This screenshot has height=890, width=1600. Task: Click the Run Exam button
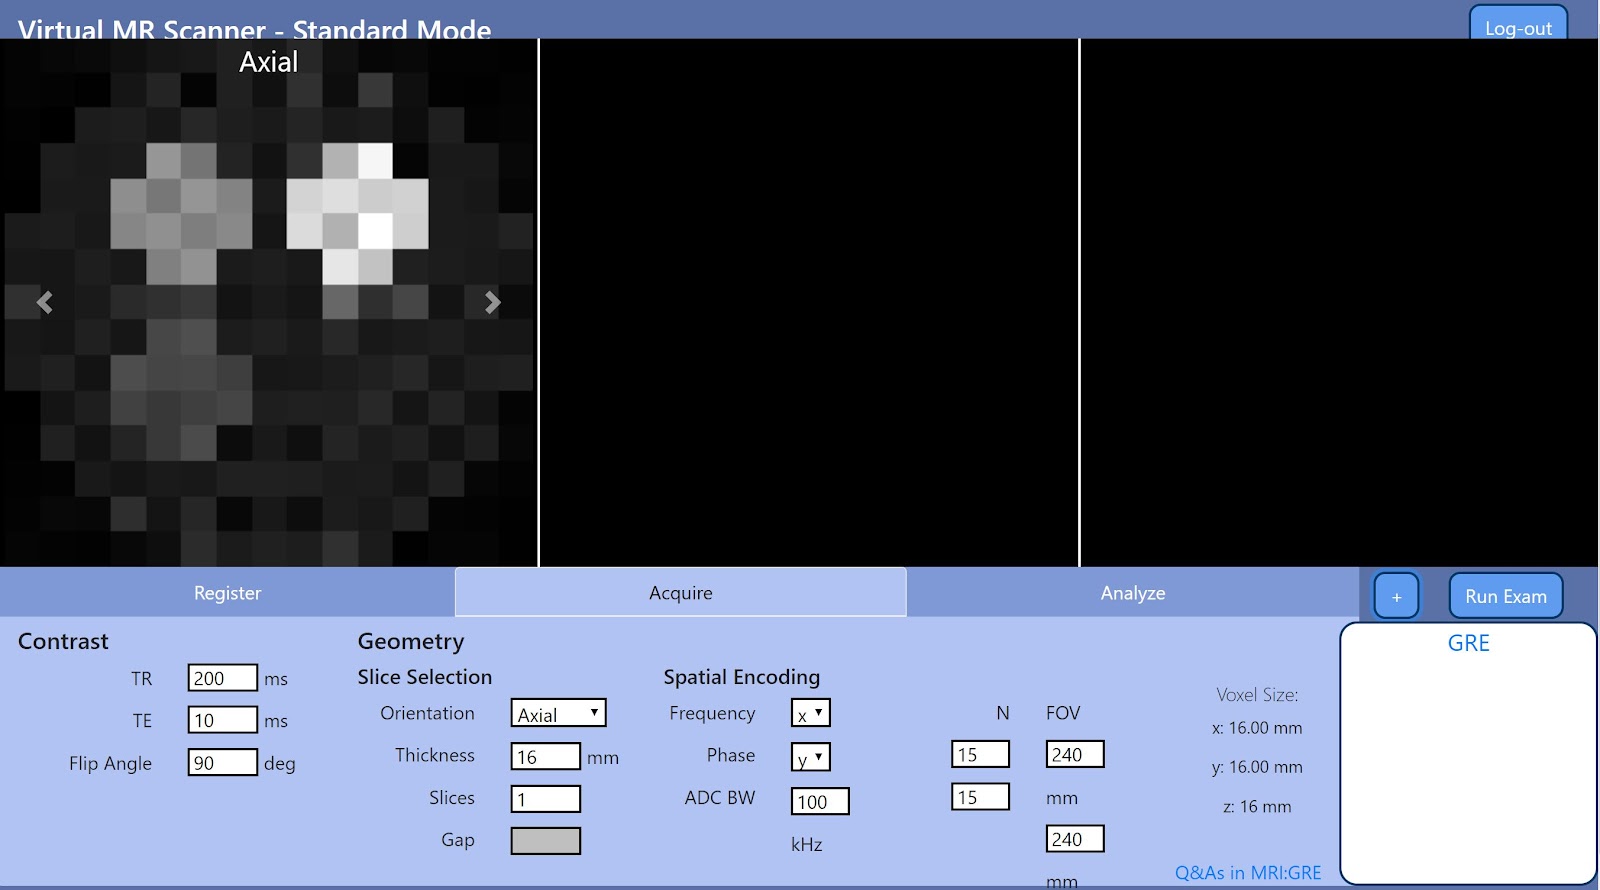tap(1506, 596)
